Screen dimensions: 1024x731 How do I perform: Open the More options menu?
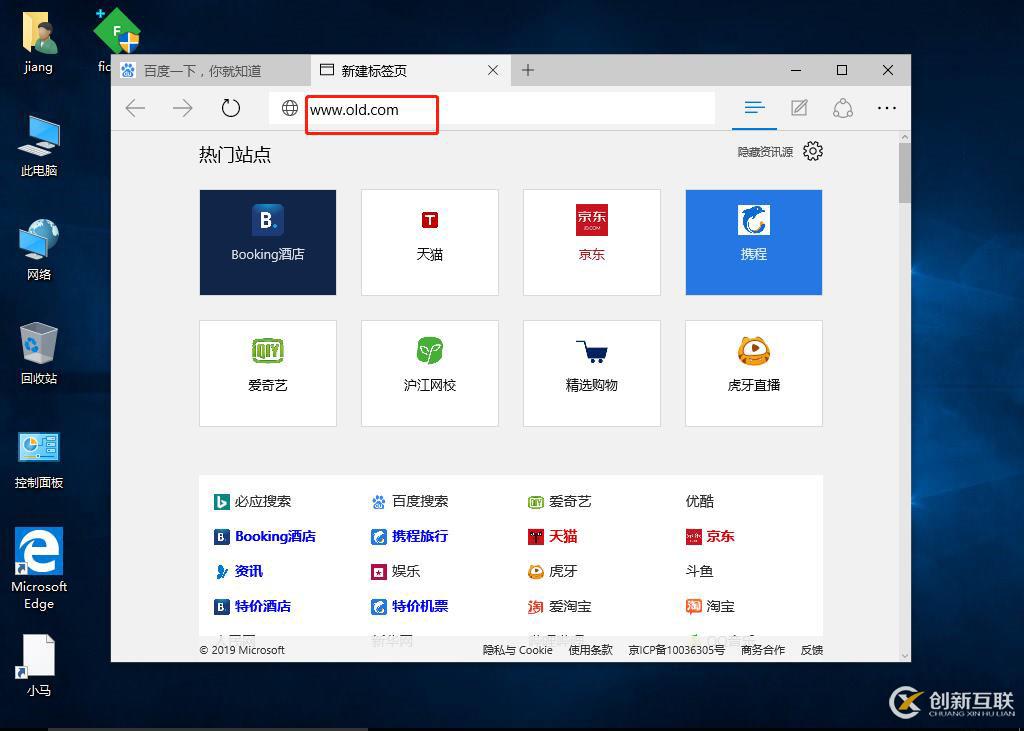pos(887,107)
